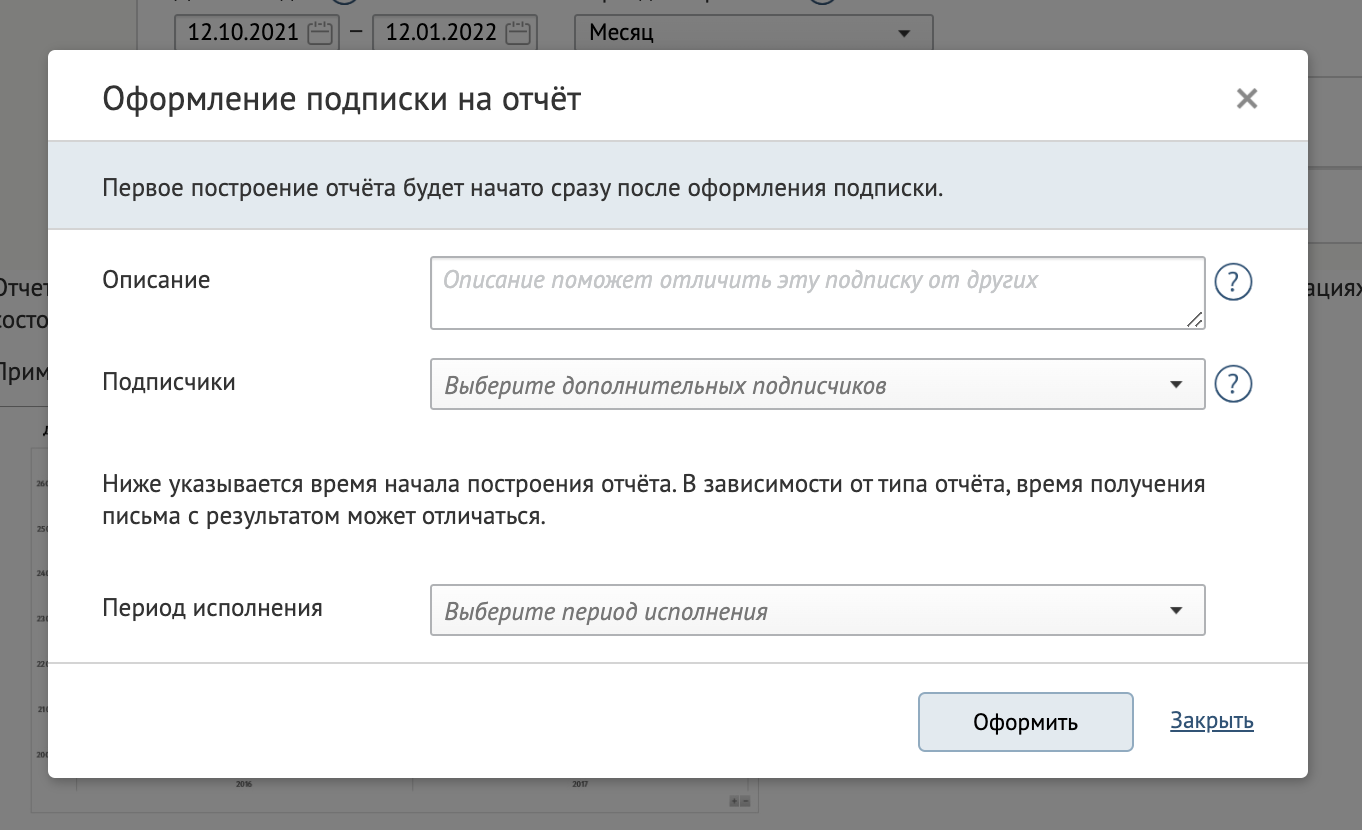Click the 12.10.2021 start date field
This screenshot has height=830, width=1362.
pyautogui.click(x=257, y=32)
